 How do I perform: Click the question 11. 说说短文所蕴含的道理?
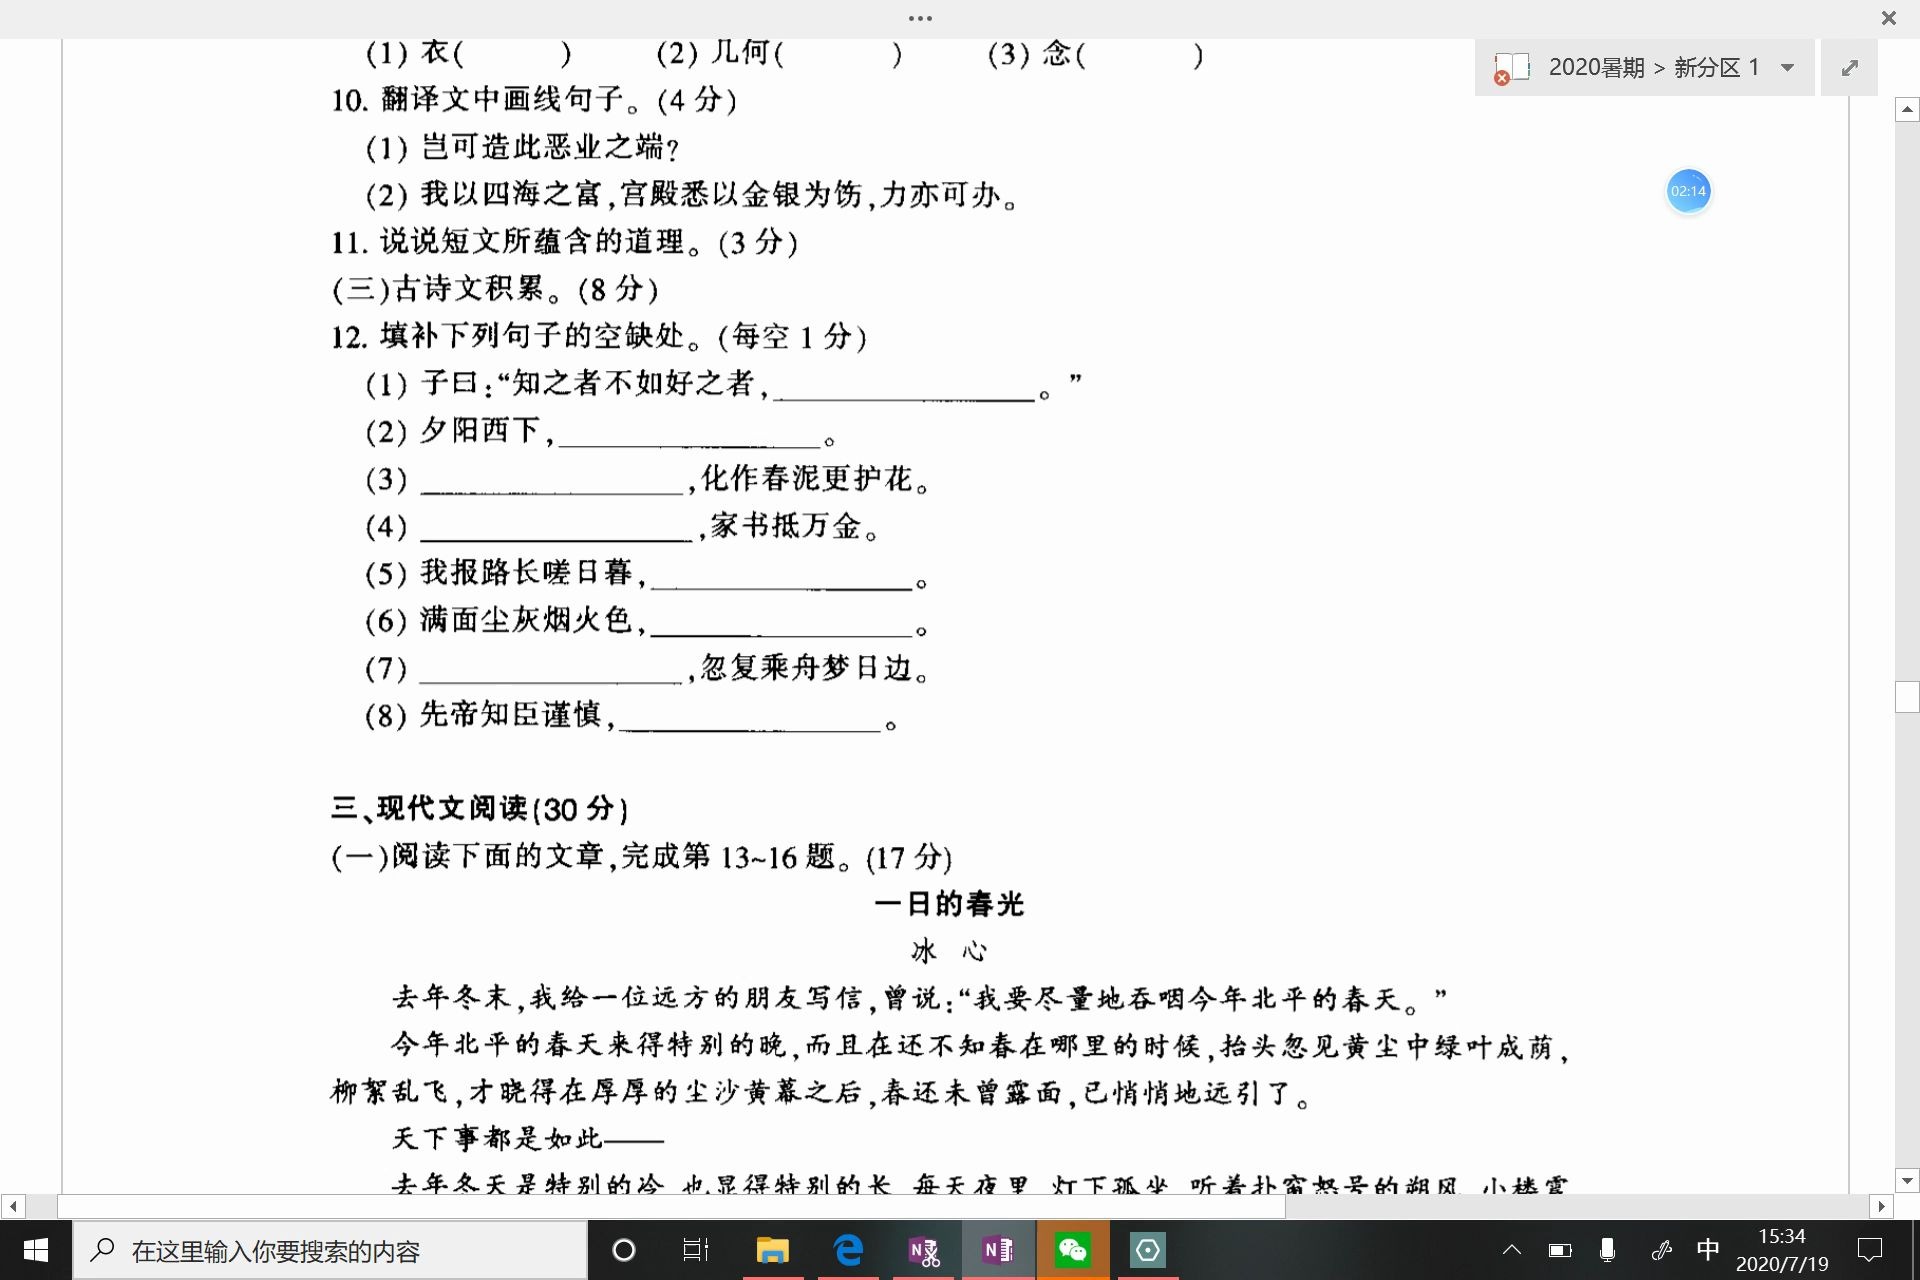(x=564, y=242)
